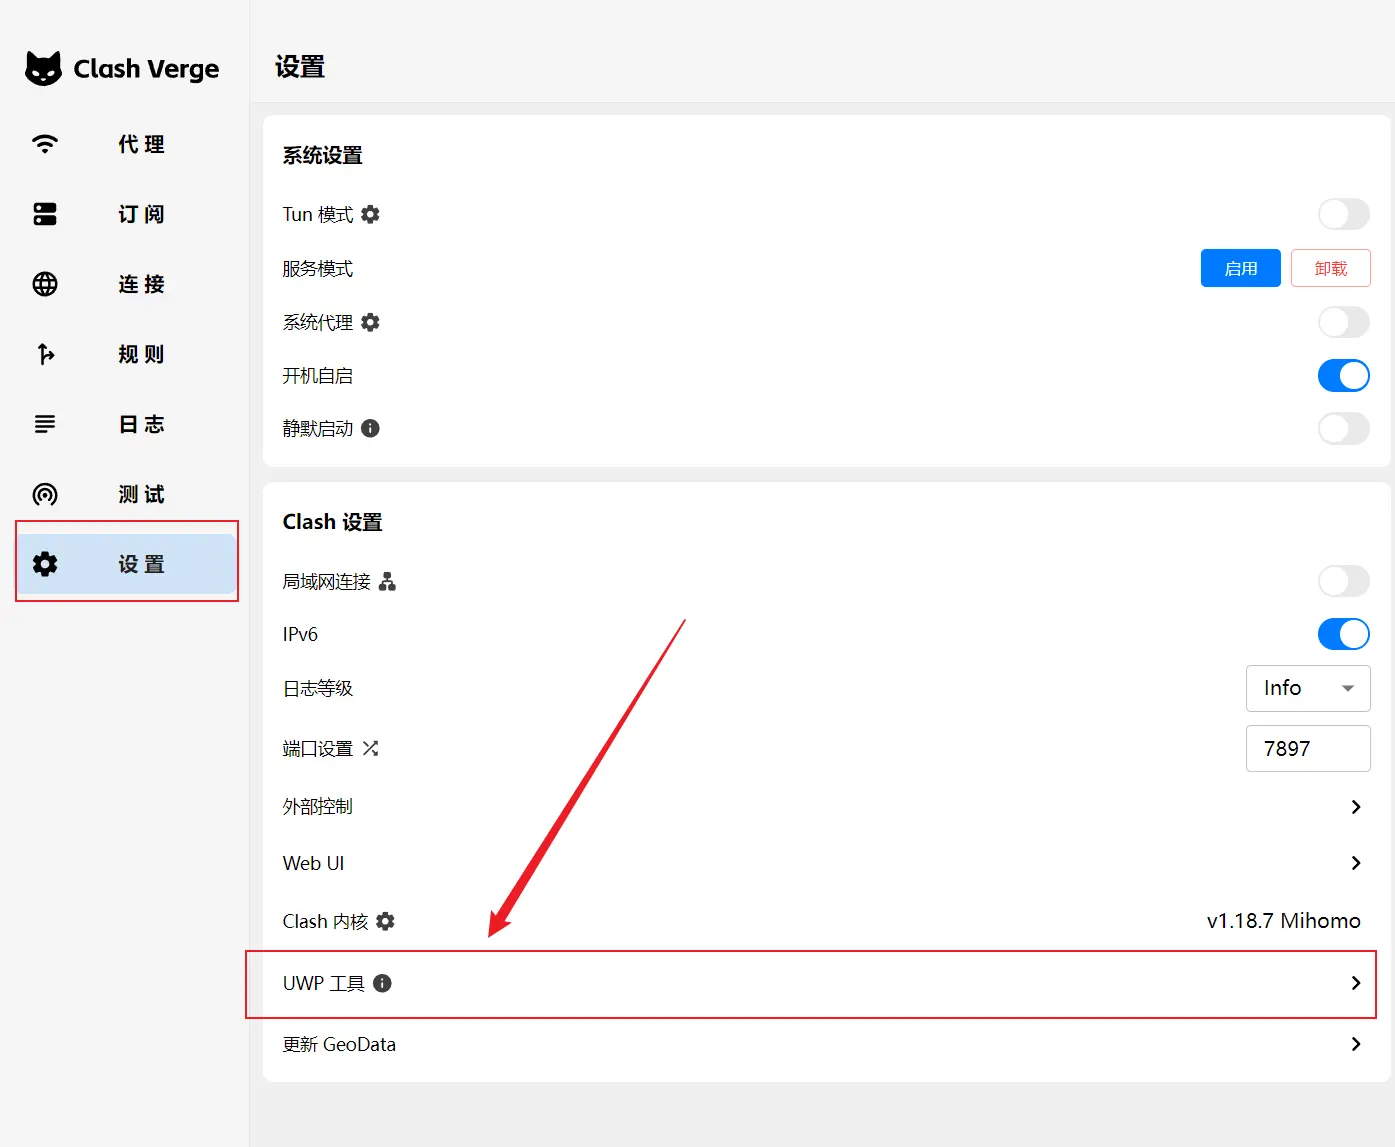Click the 系统代理 gear settings icon

(370, 322)
